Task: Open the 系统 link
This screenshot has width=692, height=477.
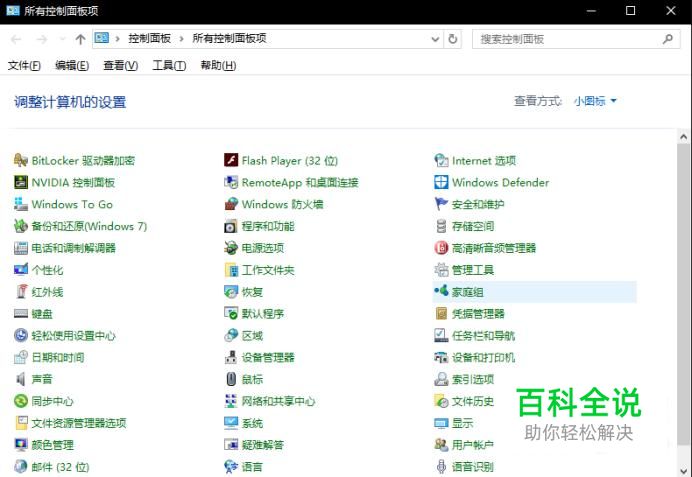Action: (x=252, y=423)
